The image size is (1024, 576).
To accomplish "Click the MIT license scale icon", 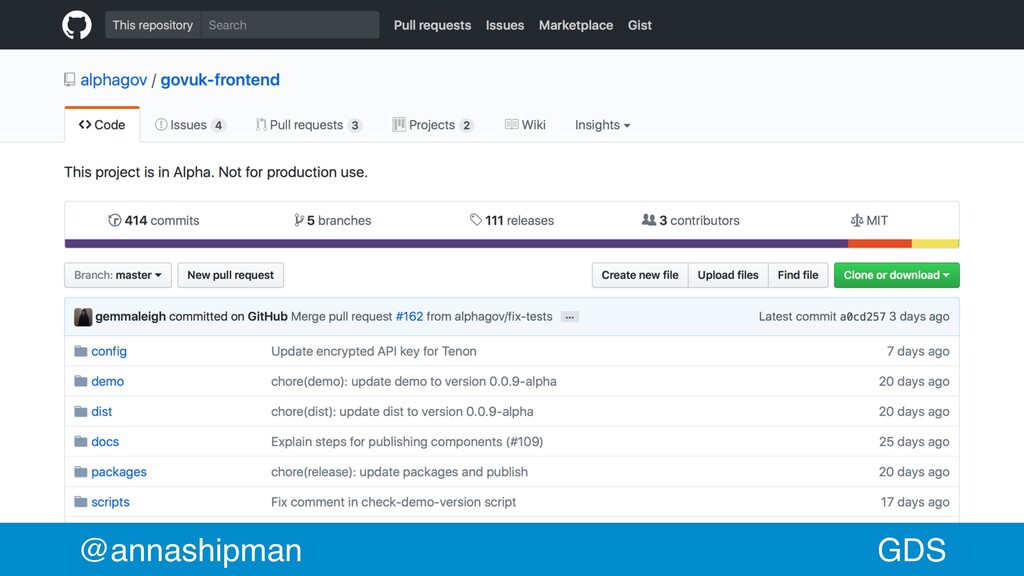I will tap(857, 220).
